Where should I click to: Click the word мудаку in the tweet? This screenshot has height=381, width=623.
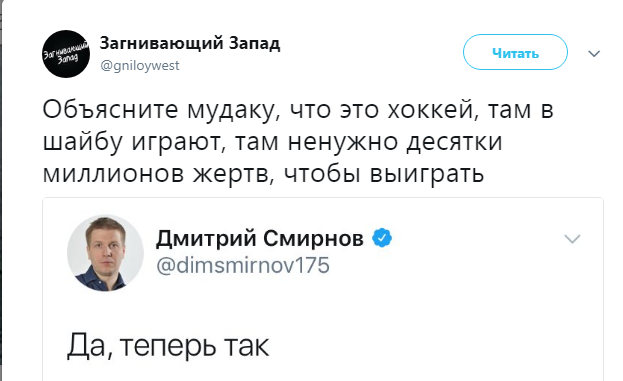(234, 111)
